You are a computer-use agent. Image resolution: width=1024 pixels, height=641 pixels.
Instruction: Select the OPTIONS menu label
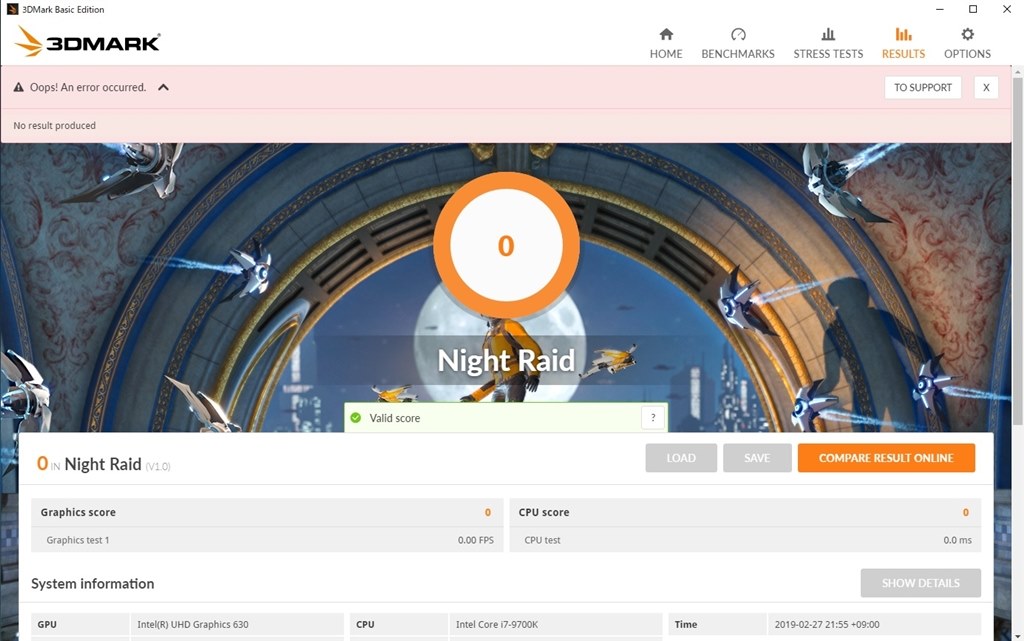coord(967,54)
